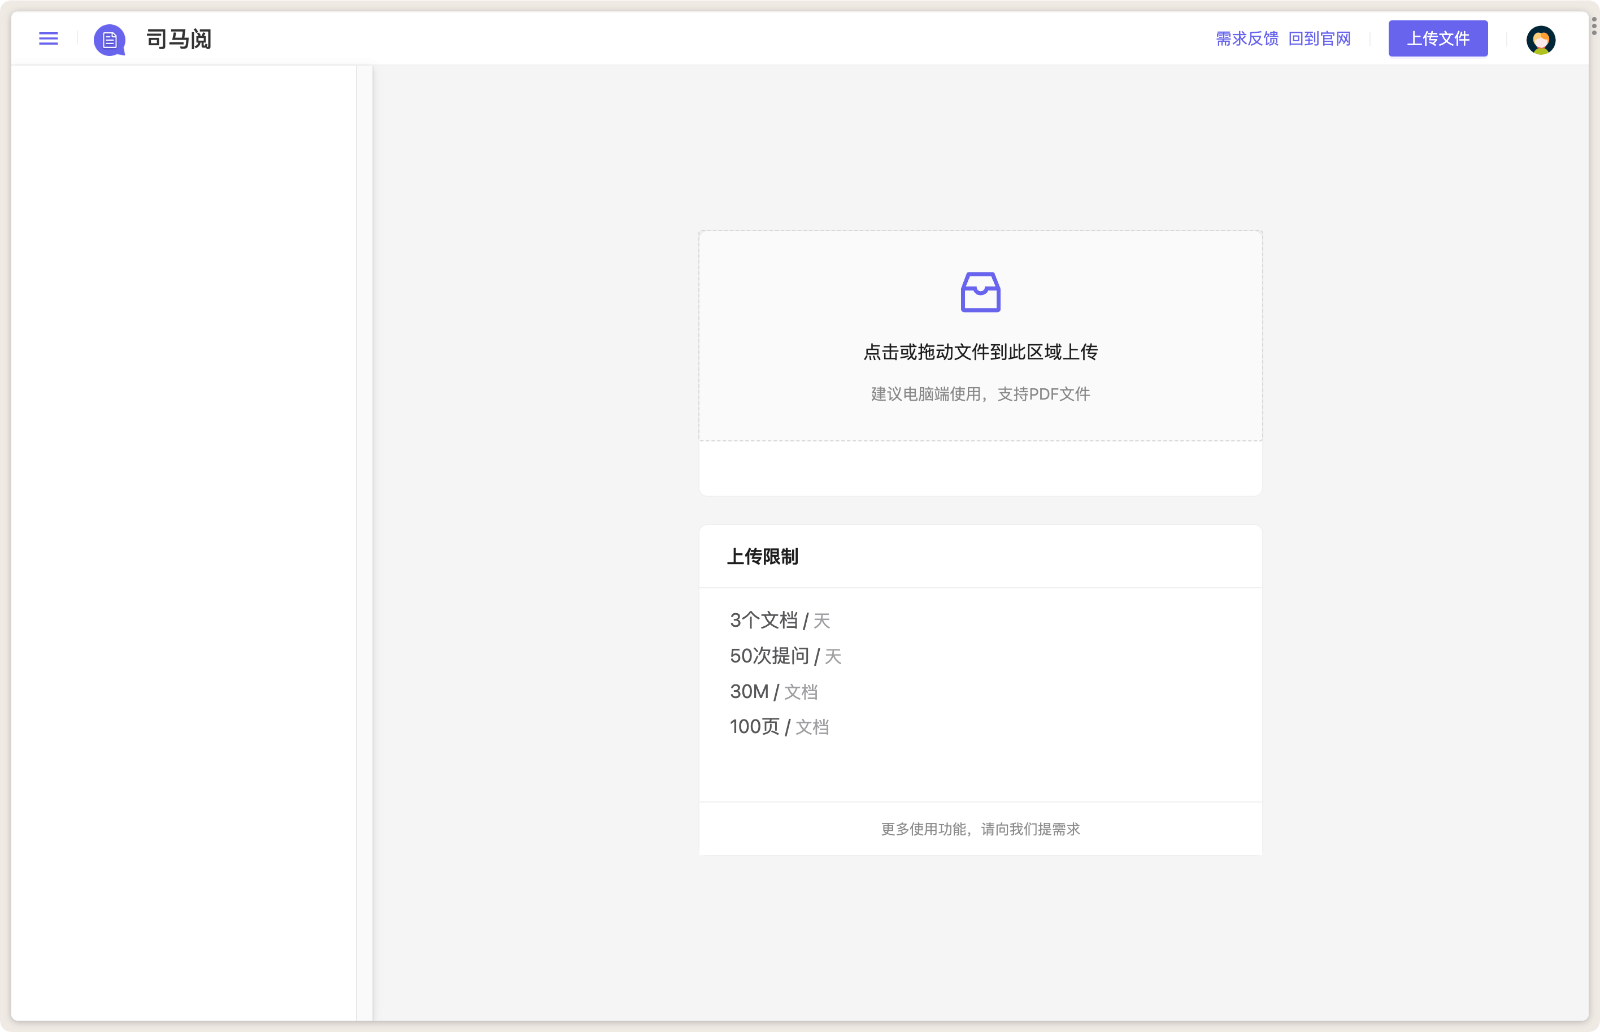This screenshot has width=1600, height=1032.
Task: Select the purple chat-document icon beside the app name
Action: (109, 40)
